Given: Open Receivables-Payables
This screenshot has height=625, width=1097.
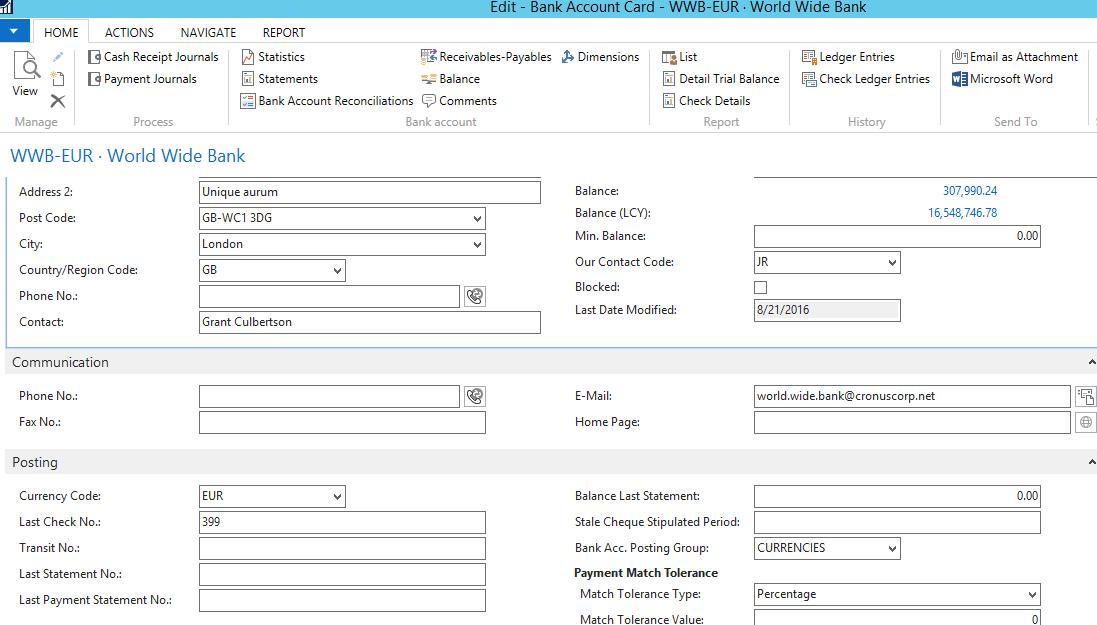Looking at the screenshot, I should [x=486, y=57].
